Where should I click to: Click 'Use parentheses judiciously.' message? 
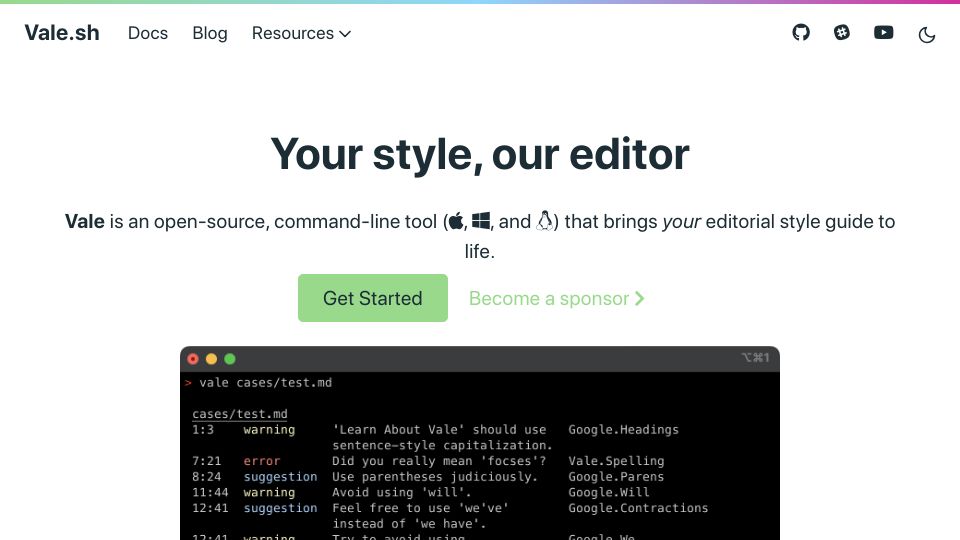pos(435,477)
